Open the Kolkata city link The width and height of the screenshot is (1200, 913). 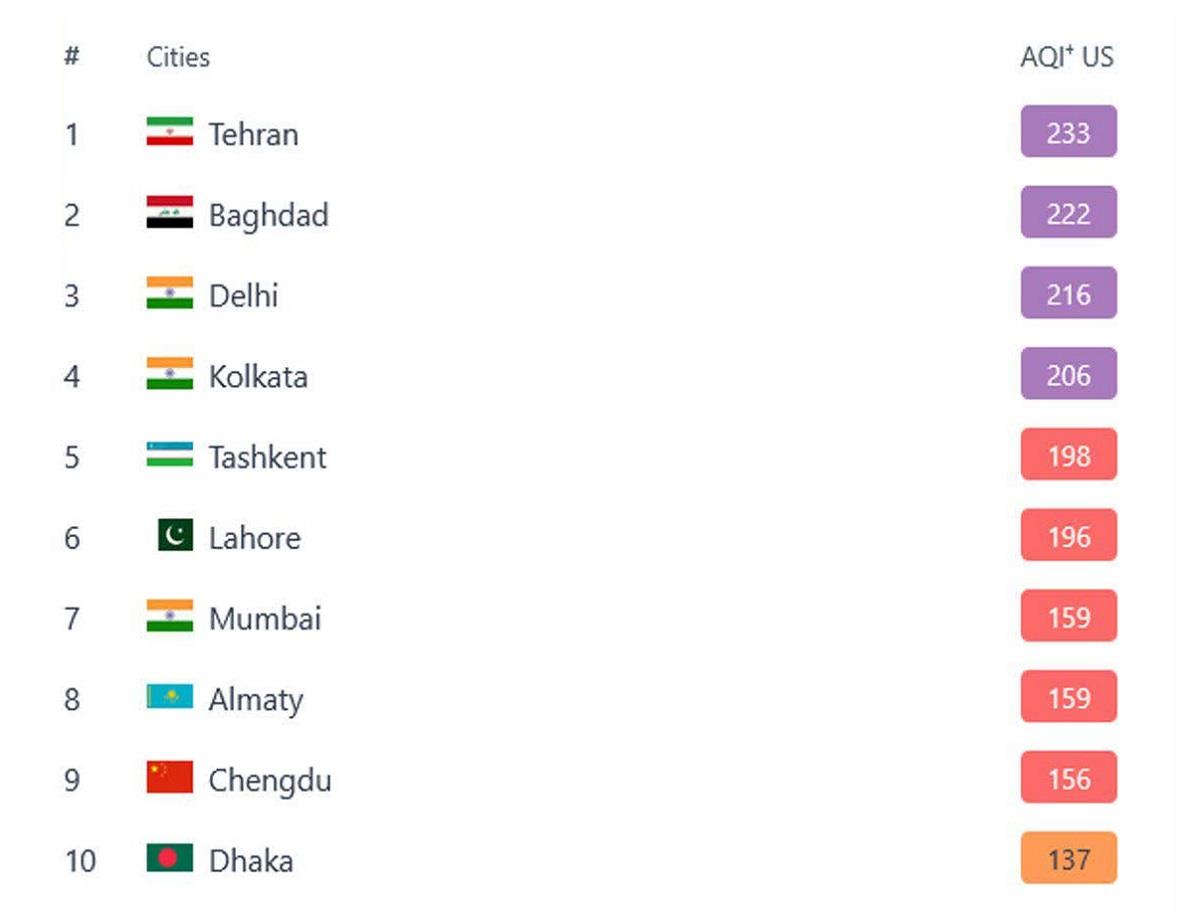pyautogui.click(x=258, y=377)
